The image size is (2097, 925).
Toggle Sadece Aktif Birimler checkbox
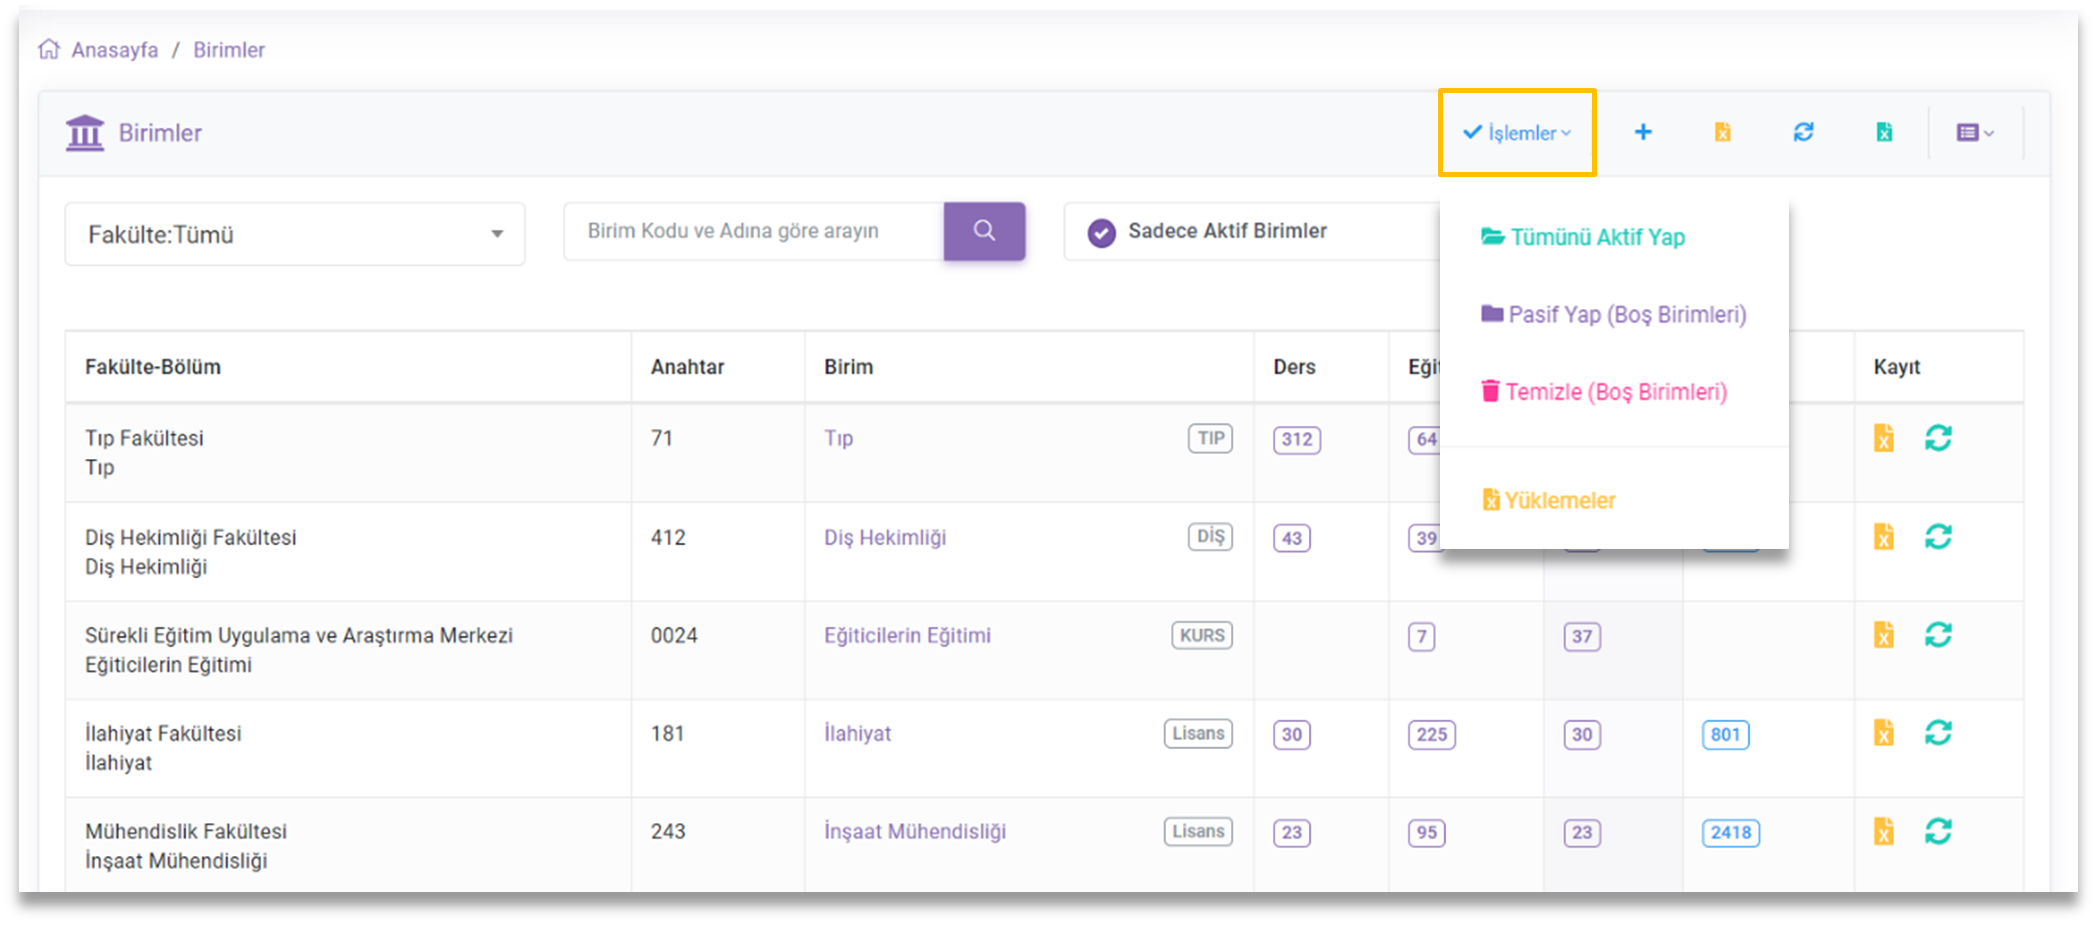pos(1101,232)
